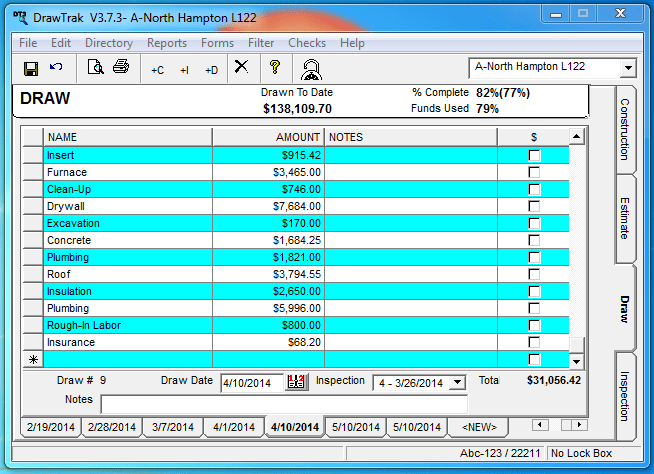This screenshot has height=474, width=654.
Task: Click the DrawTrak app icon in title bar
Action: coord(20,18)
